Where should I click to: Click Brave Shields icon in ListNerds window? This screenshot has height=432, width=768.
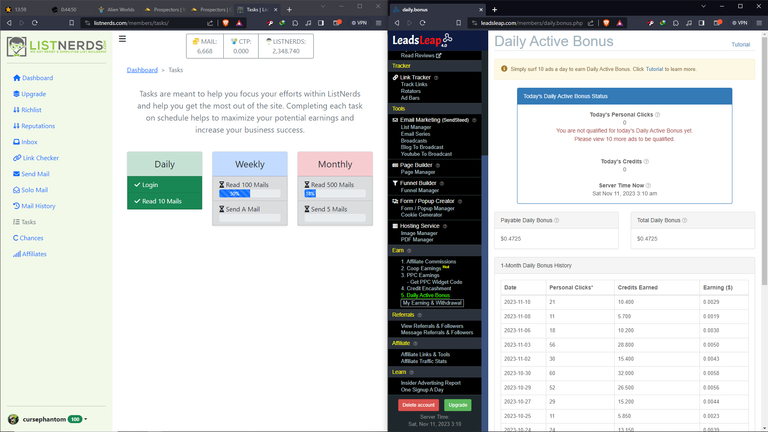(226, 23)
